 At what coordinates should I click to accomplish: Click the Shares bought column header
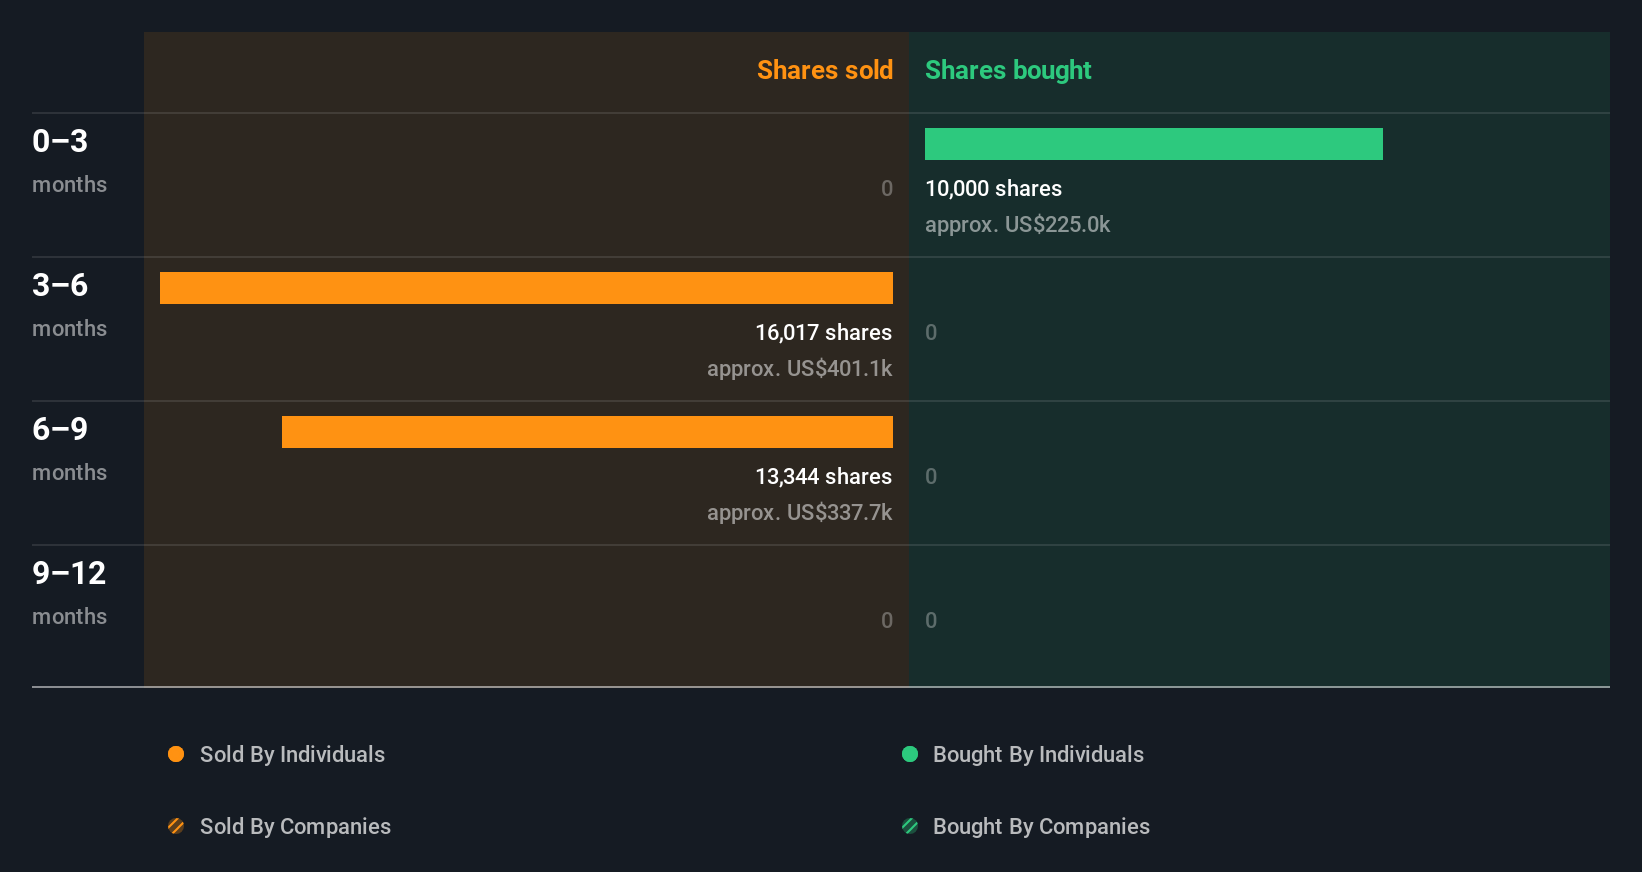point(1008,70)
